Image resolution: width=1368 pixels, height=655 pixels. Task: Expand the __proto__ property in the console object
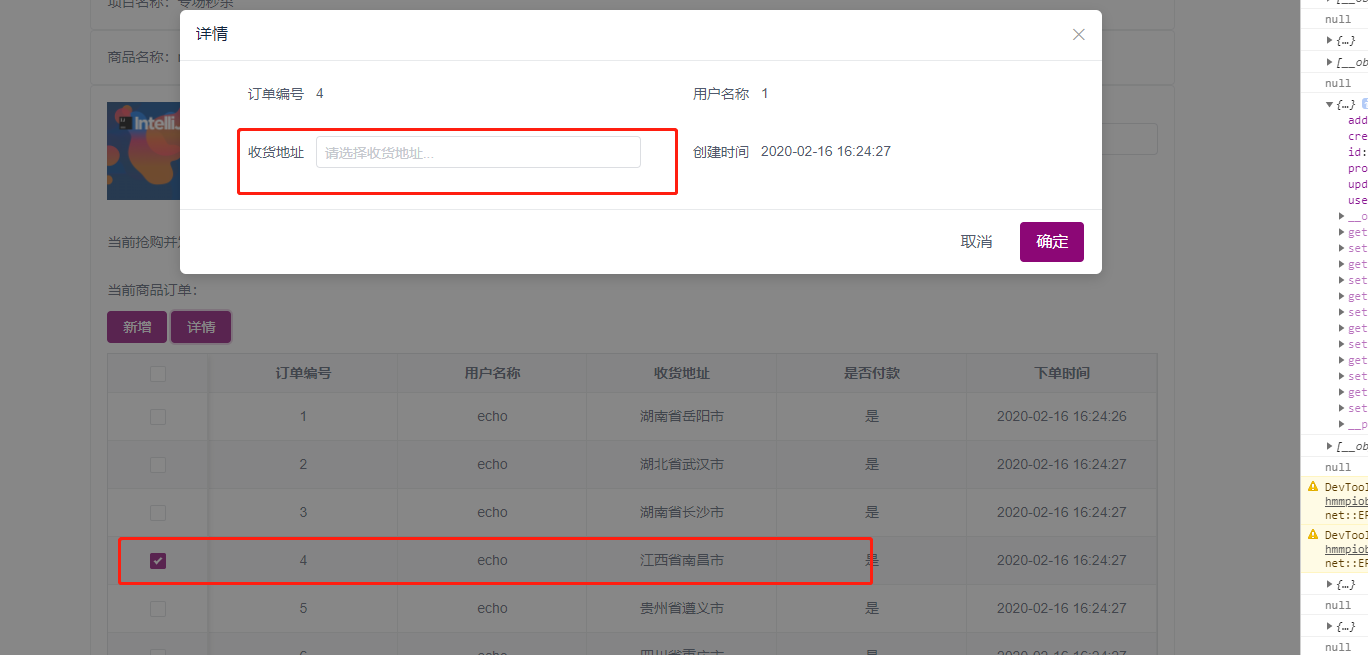point(1341,424)
